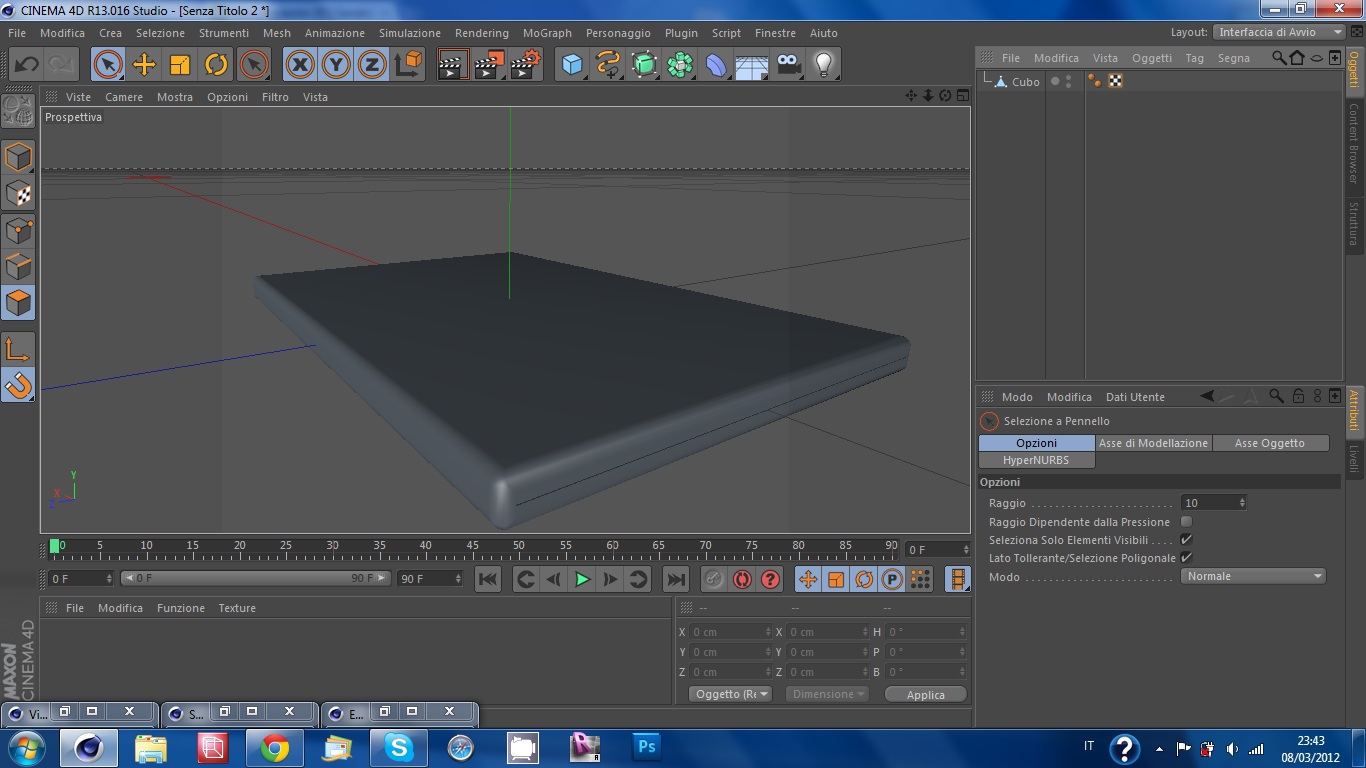
Task: Select the Scale tool
Action: point(180,65)
